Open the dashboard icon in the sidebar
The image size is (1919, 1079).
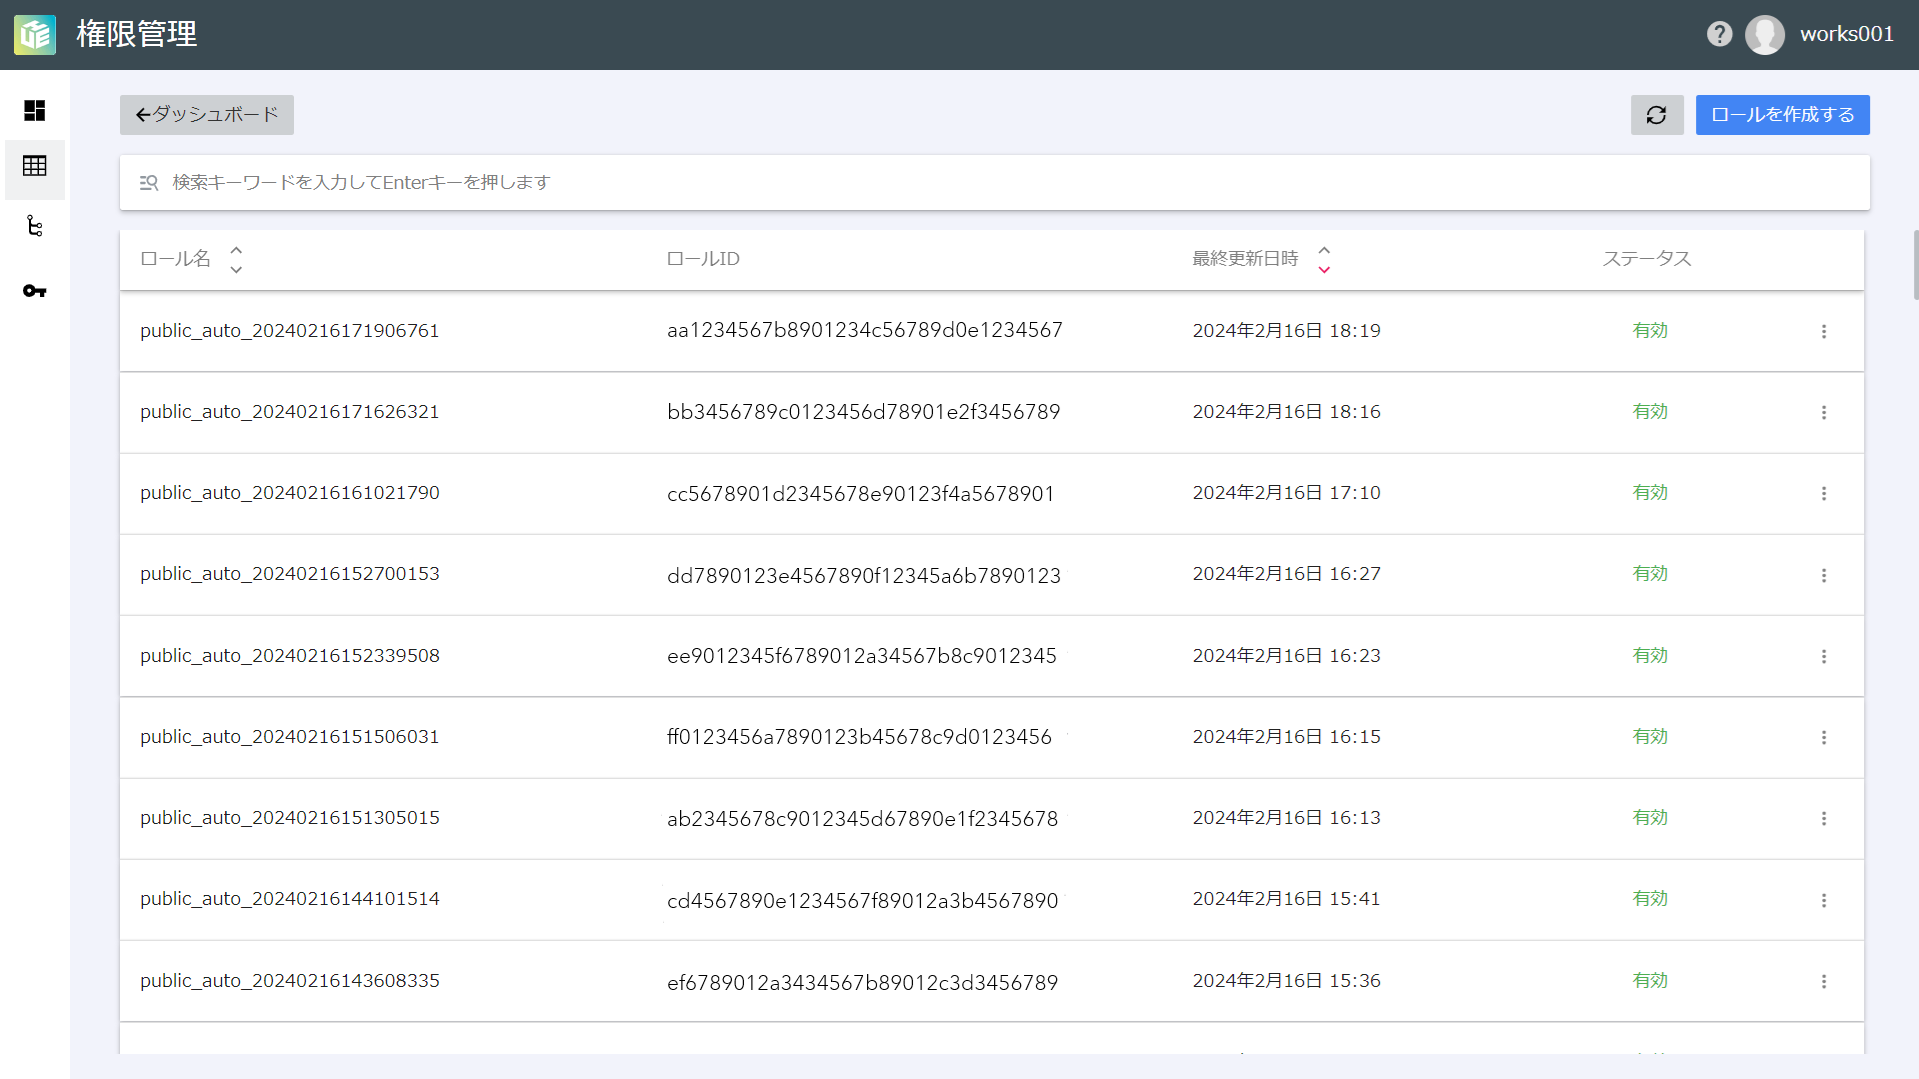coord(35,110)
